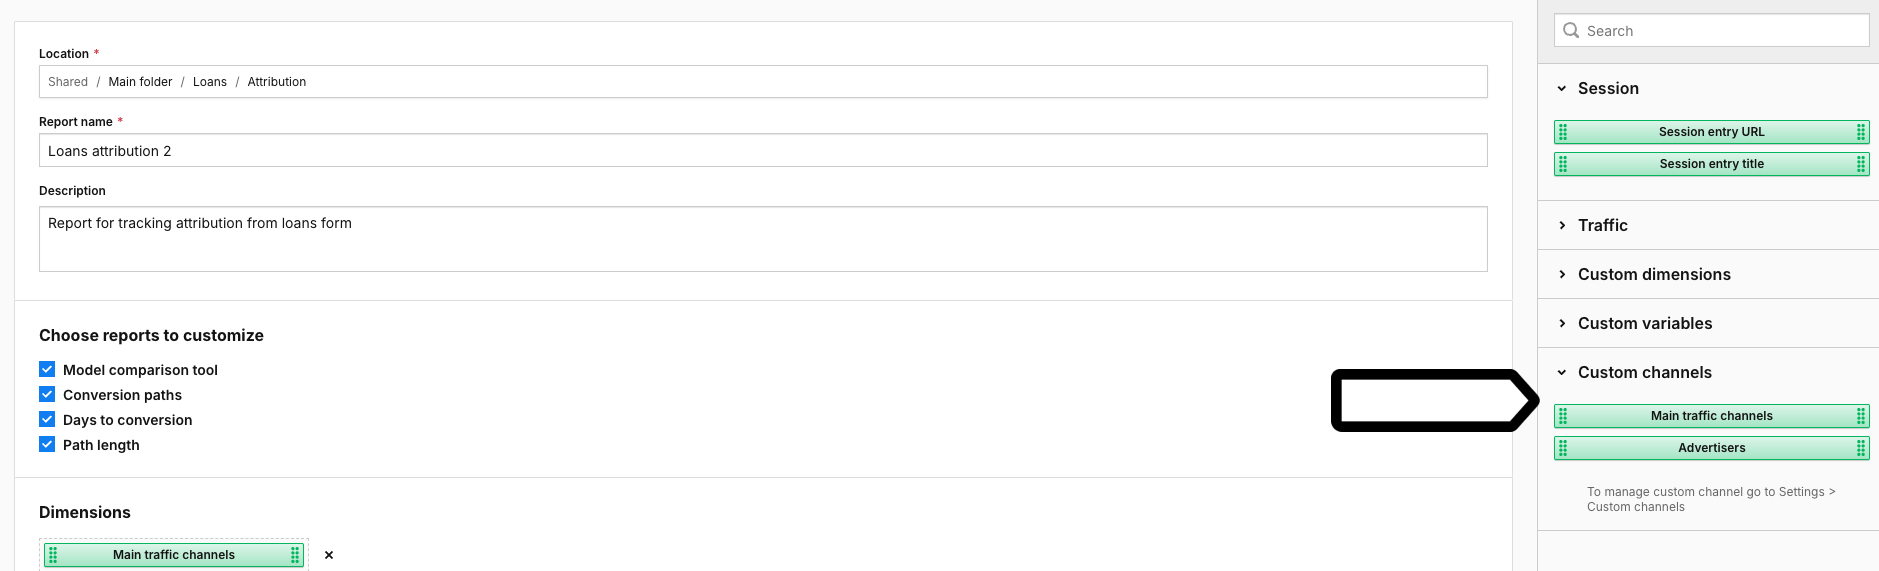The height and width of the screenshot is (571, 1879).
Task: Click the Report name input field
Action: [762, 151]
